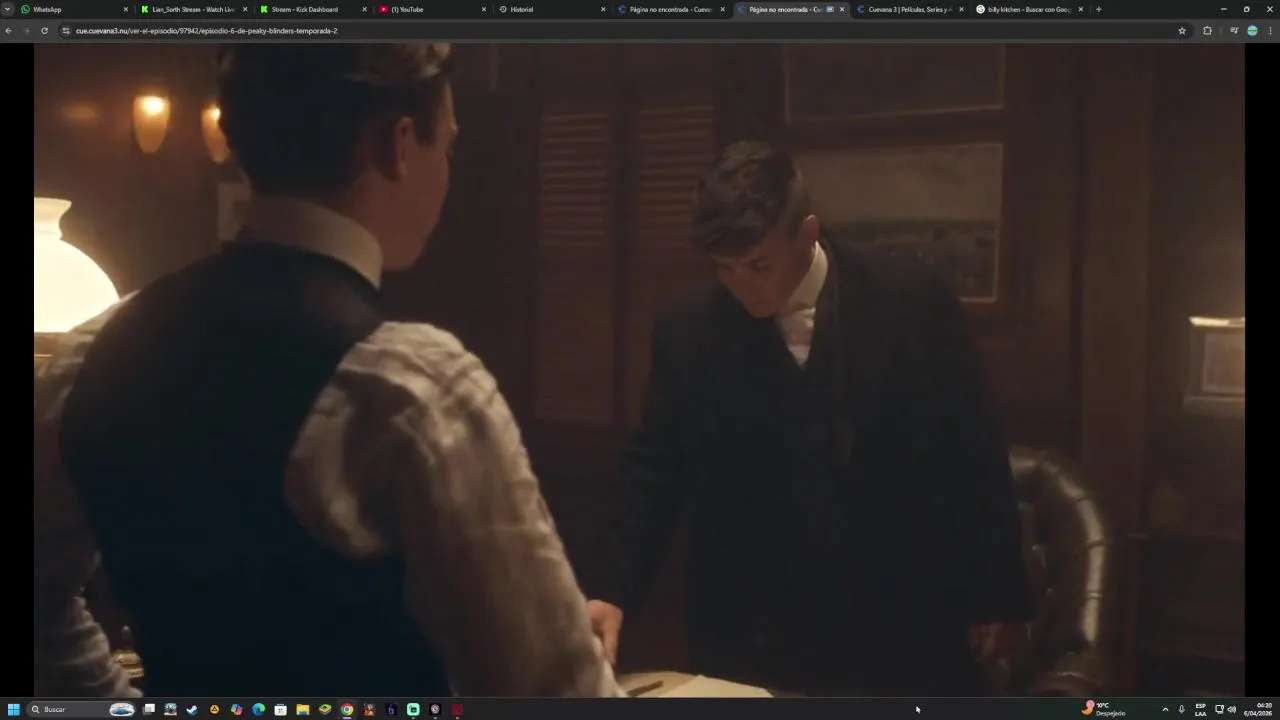Open the network settings tray icon

point(1219,709)
